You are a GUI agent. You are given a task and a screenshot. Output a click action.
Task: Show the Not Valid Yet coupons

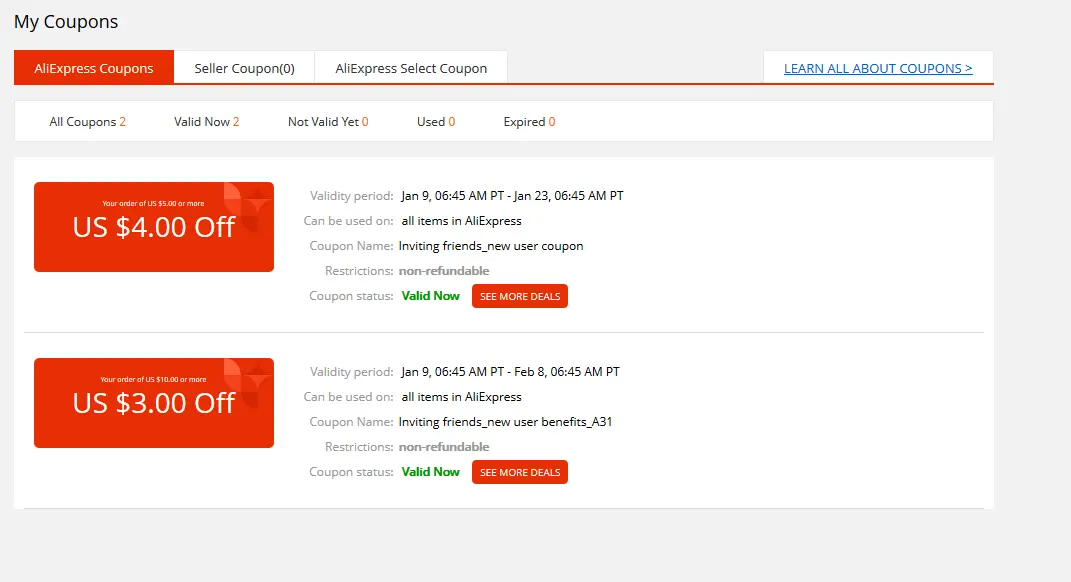(x=328, y=122)
